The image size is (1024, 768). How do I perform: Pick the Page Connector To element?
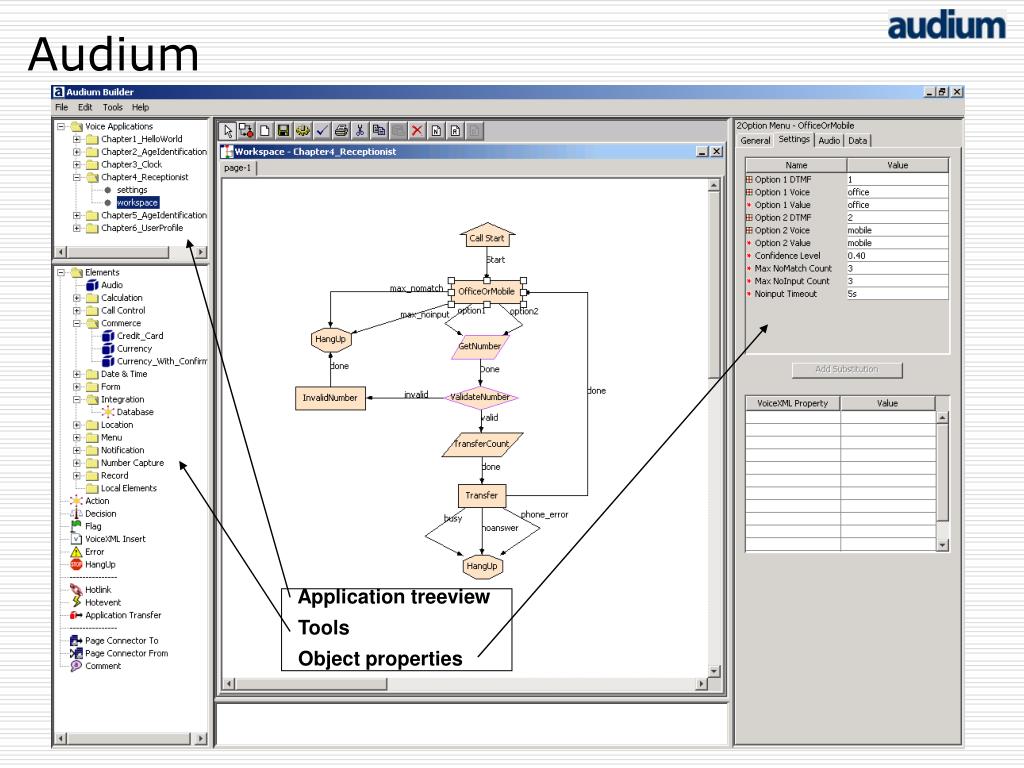coord(114,641)
